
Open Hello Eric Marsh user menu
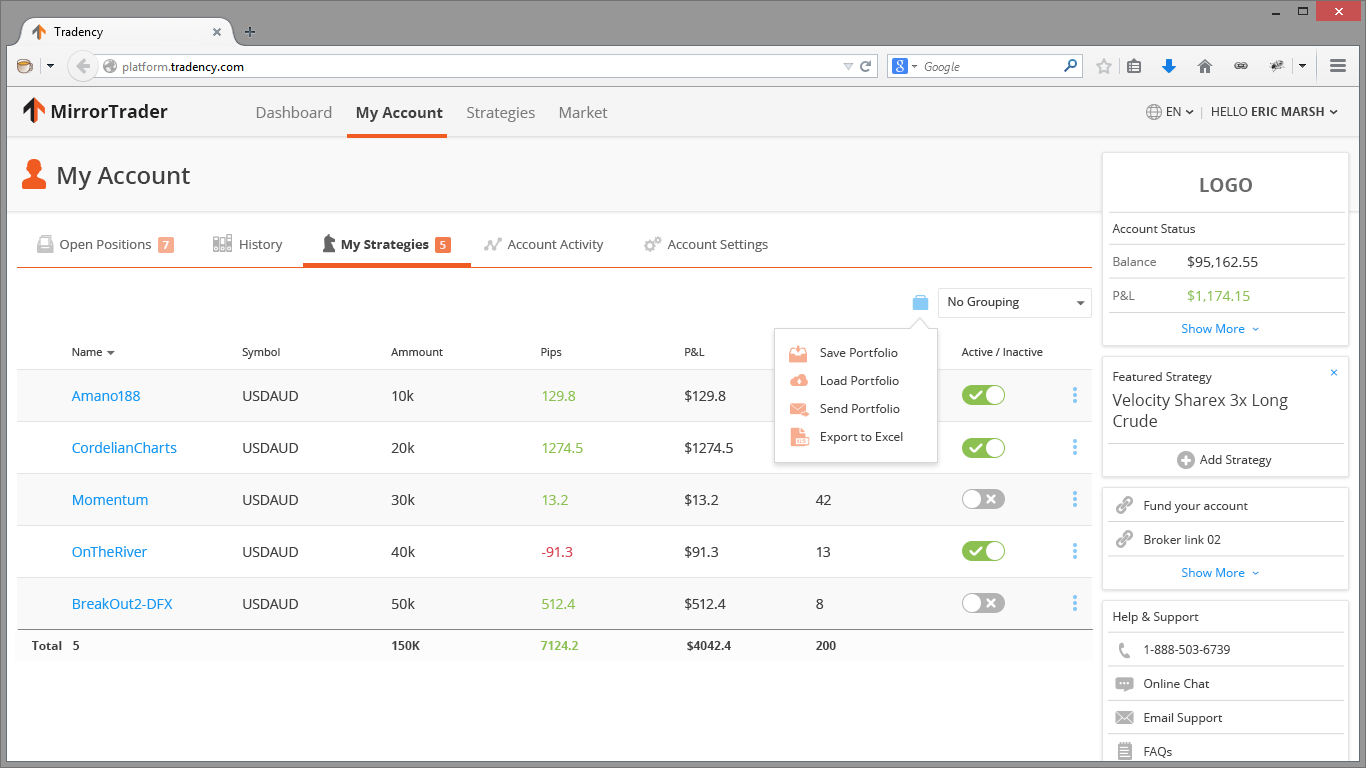pos(1274,112)
